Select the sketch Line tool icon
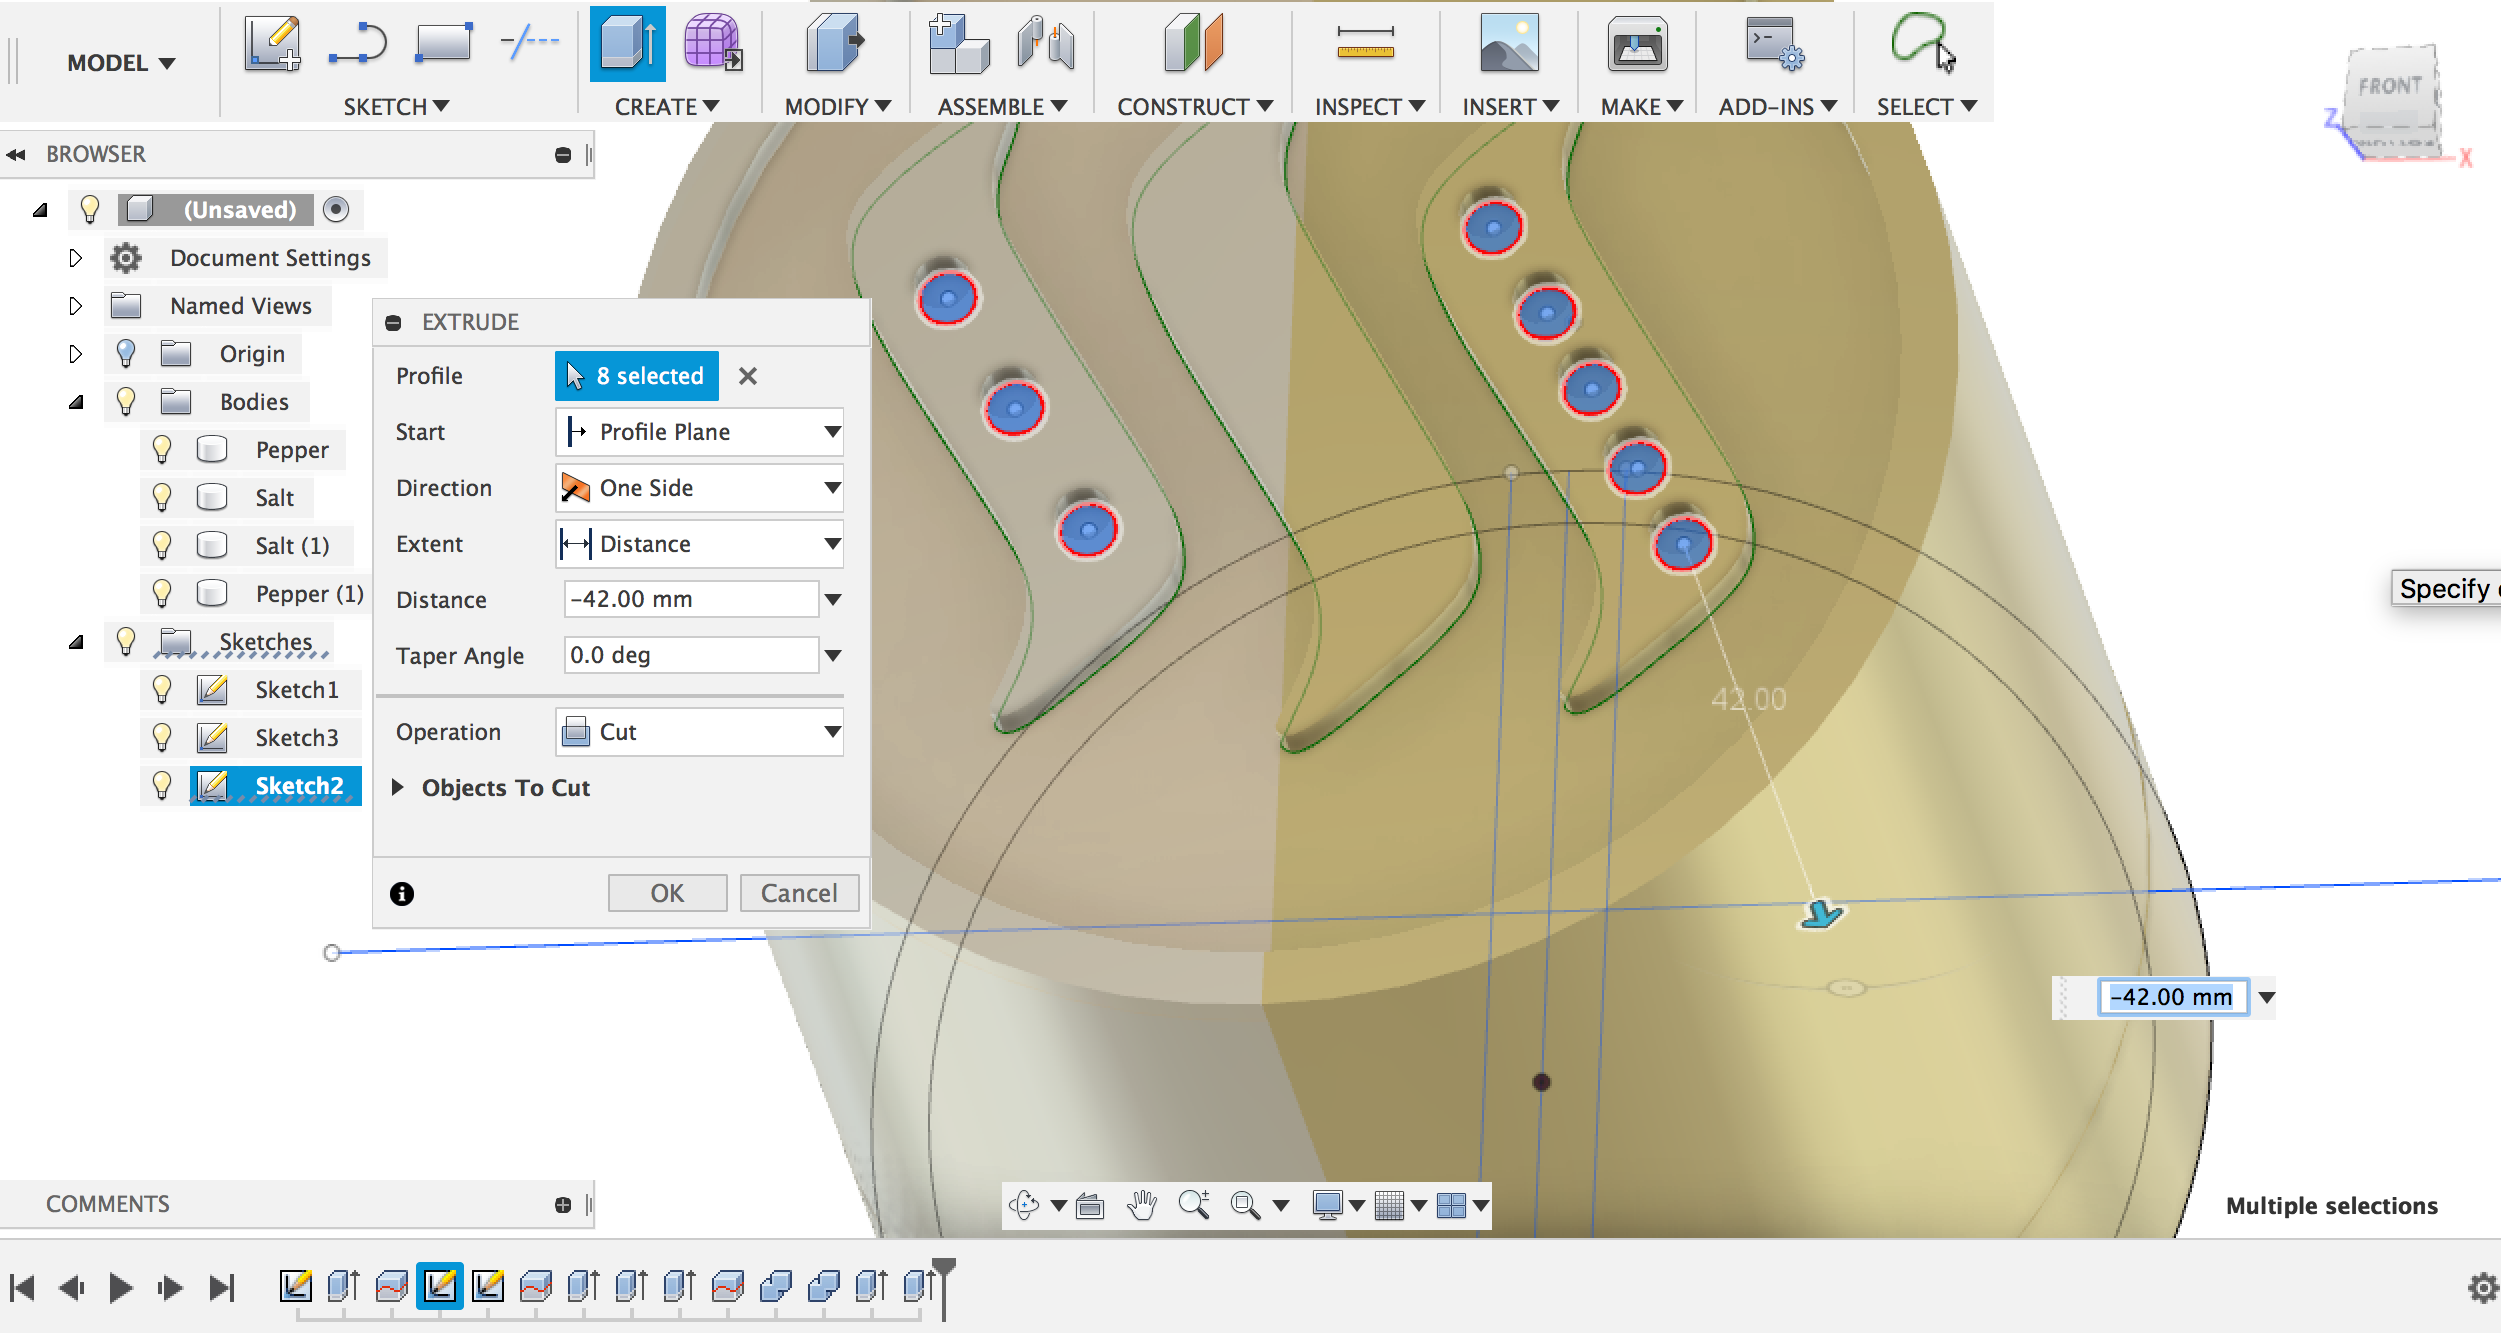The height and width of the screenshot is (1333, 2501). point(358,44)
